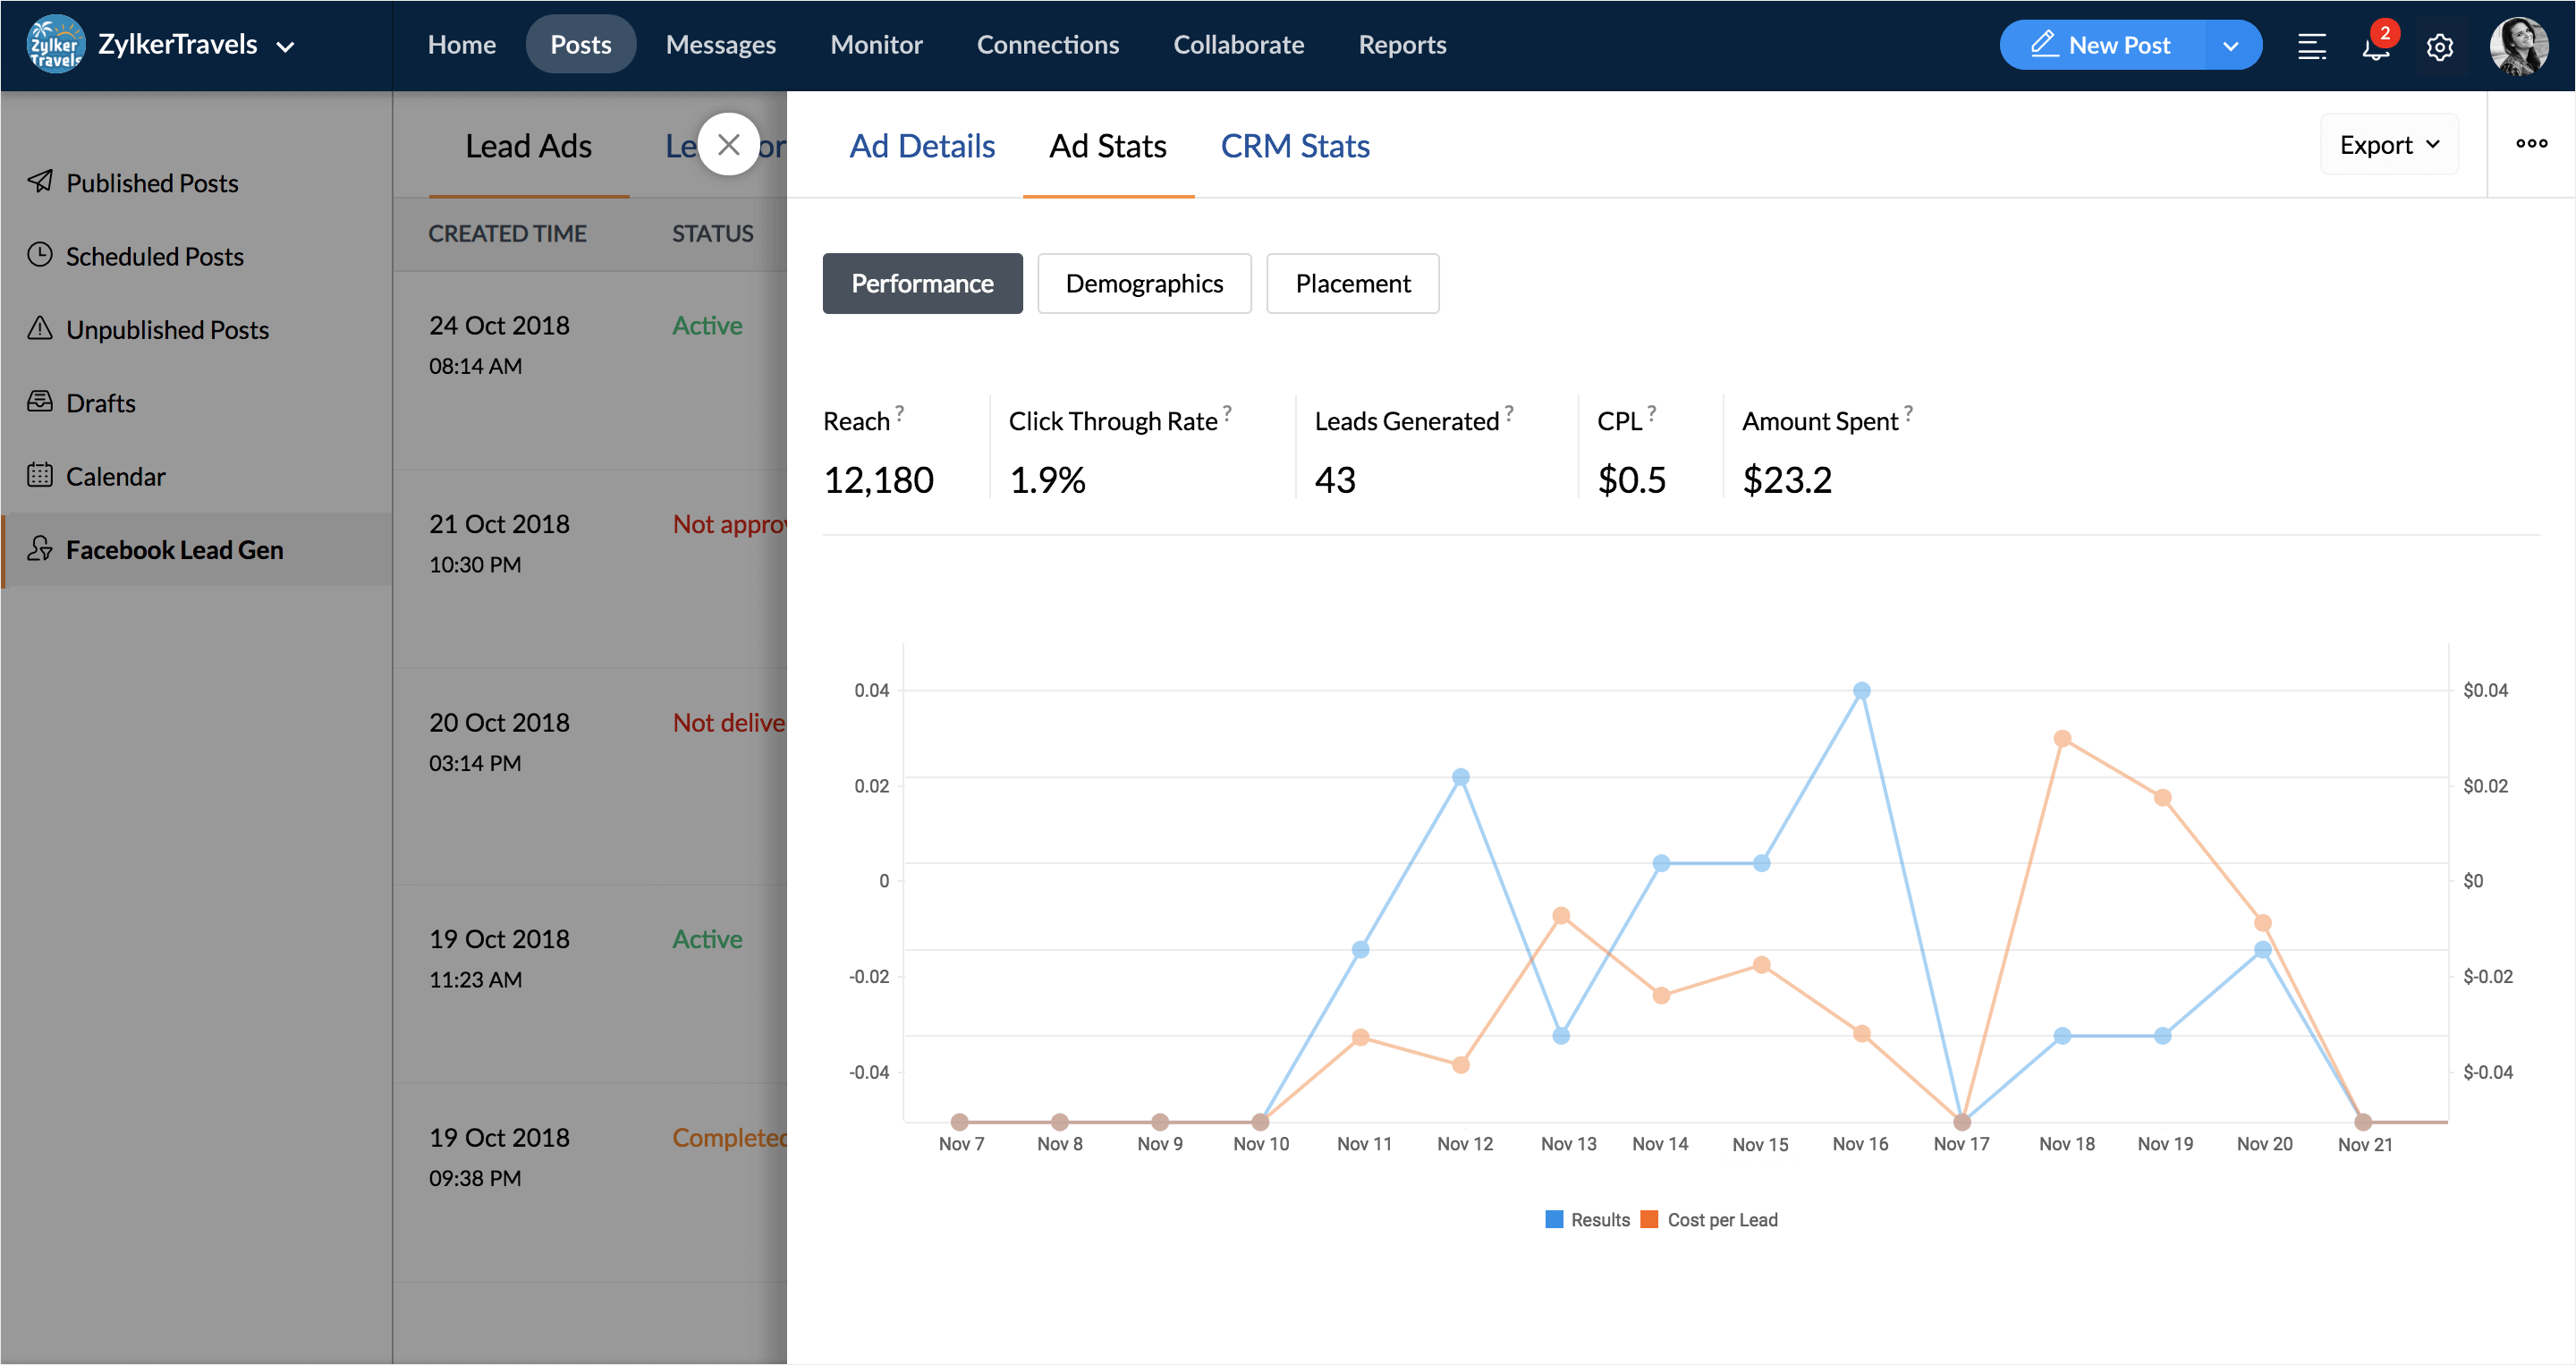Image resolution: width=2576 pixels, height=1365 pixels.
Task: Toggle the Results legend color swatch
Action: coord(1554,1219)
